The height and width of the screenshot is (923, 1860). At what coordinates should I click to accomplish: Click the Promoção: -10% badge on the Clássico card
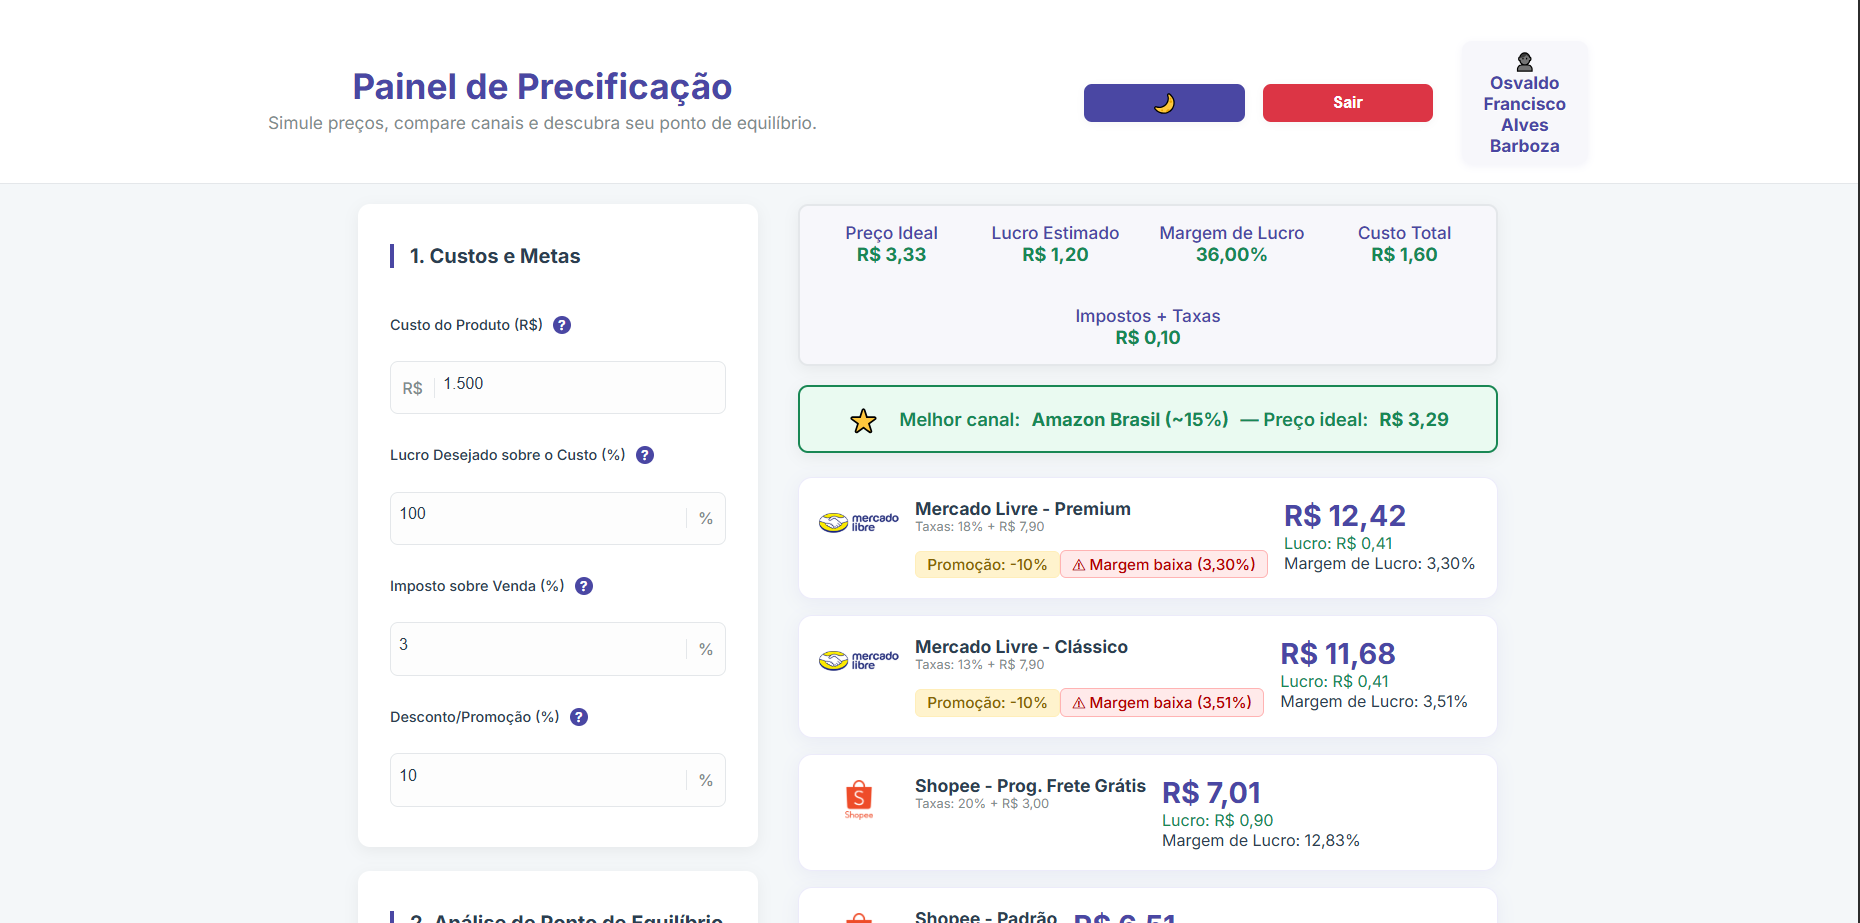pyautogui.click(x=986, y=702)
